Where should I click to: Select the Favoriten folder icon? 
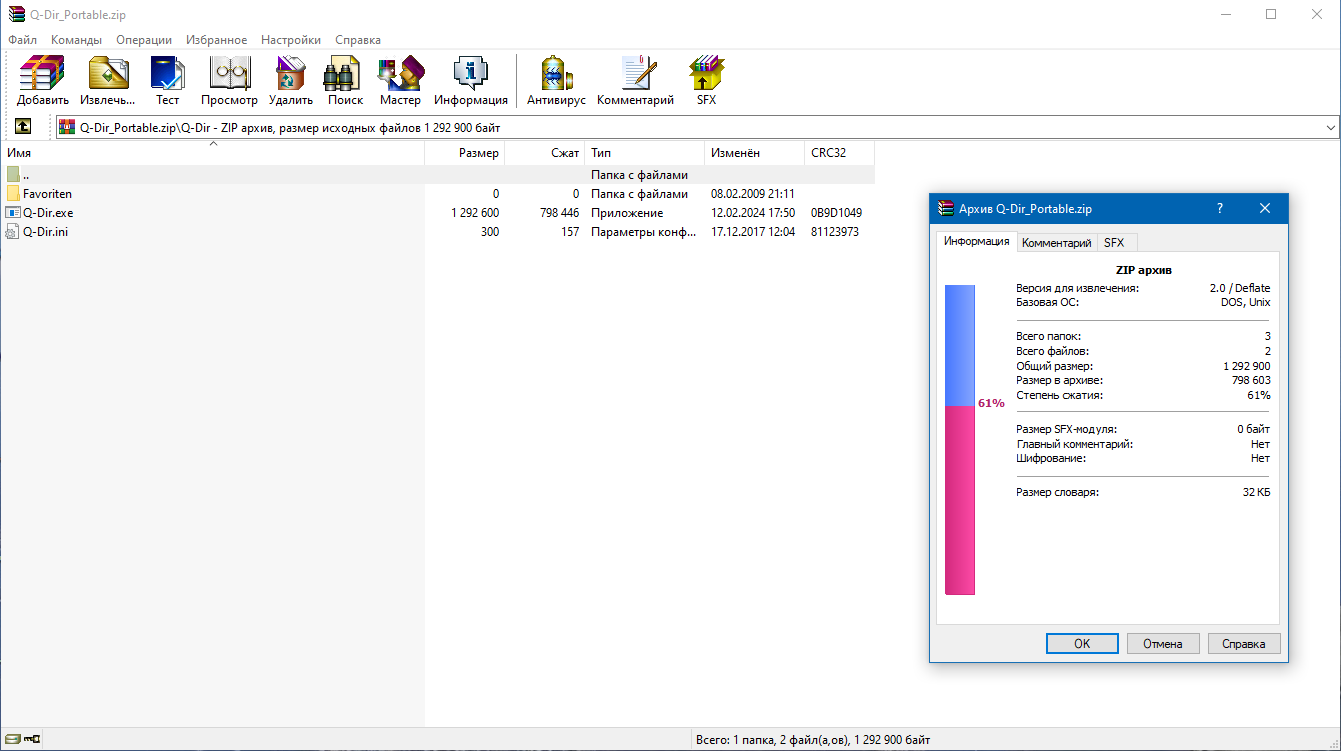point(13,194)
